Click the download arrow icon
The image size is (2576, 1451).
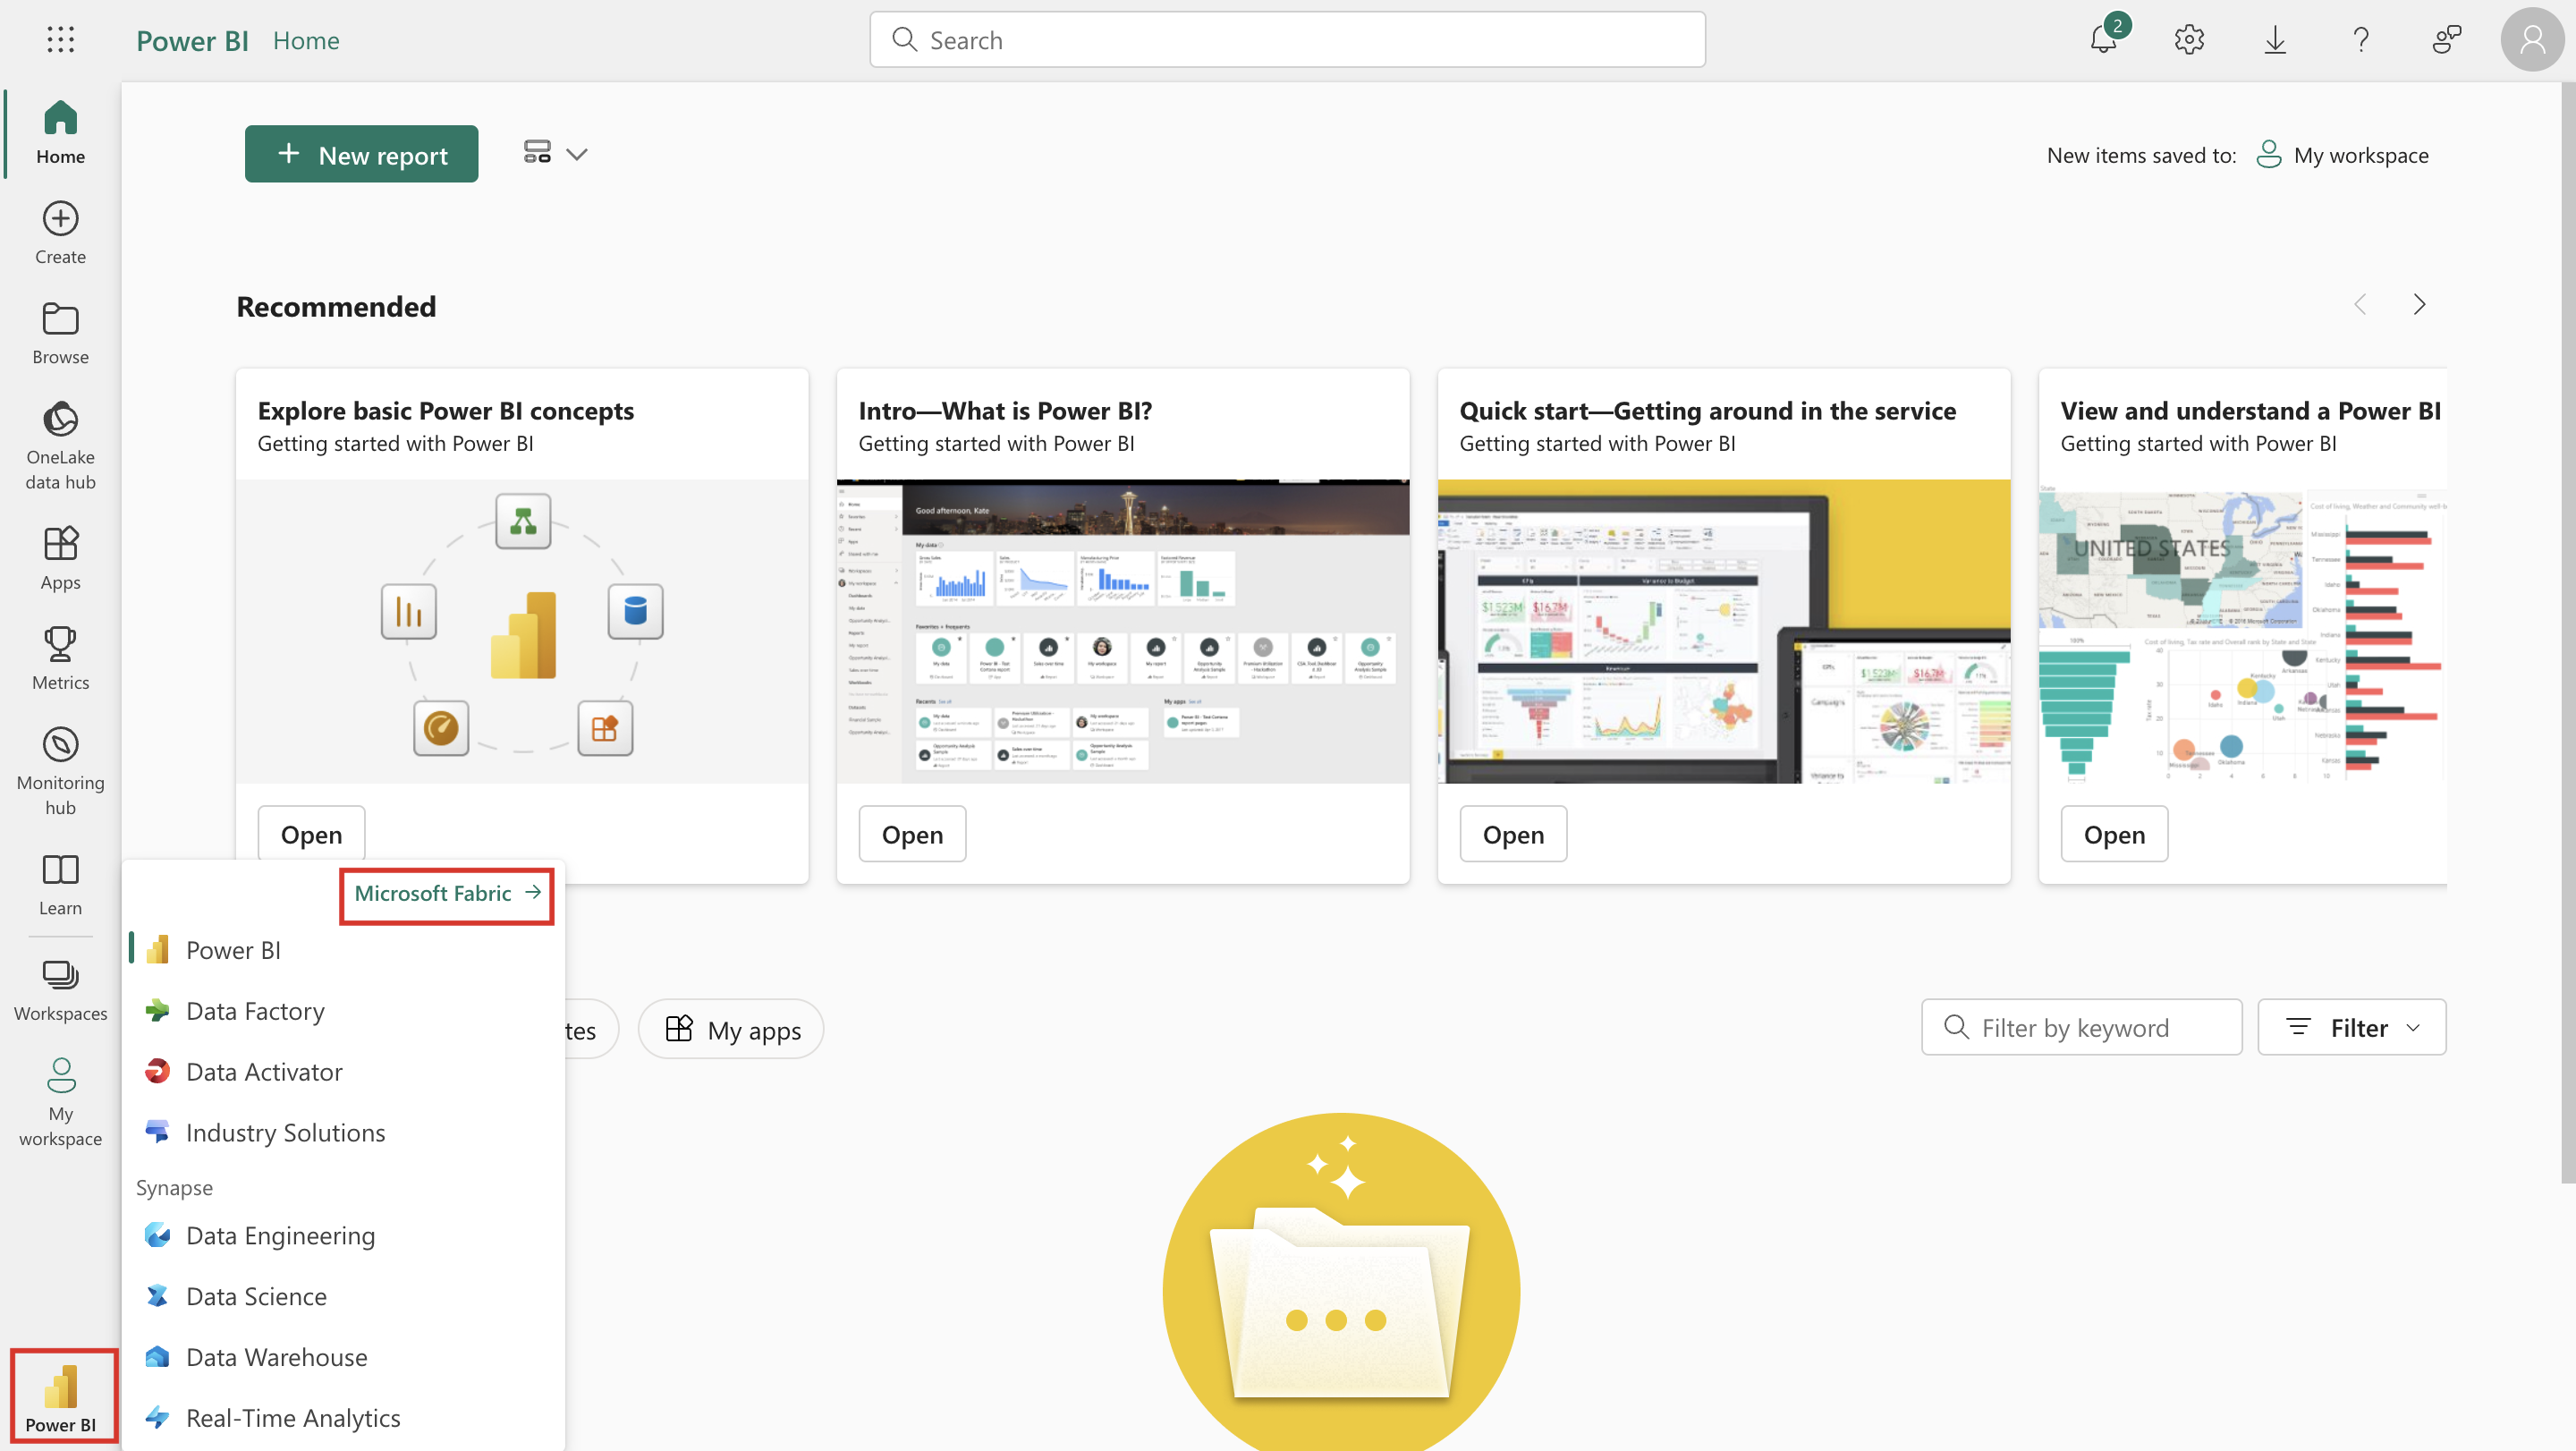2275,40
